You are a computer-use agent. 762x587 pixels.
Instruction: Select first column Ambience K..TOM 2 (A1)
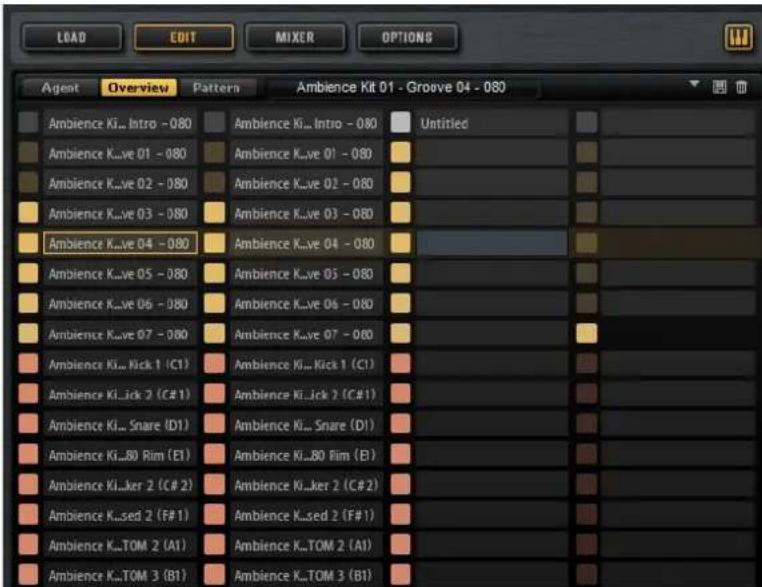[x=120, y=545]
